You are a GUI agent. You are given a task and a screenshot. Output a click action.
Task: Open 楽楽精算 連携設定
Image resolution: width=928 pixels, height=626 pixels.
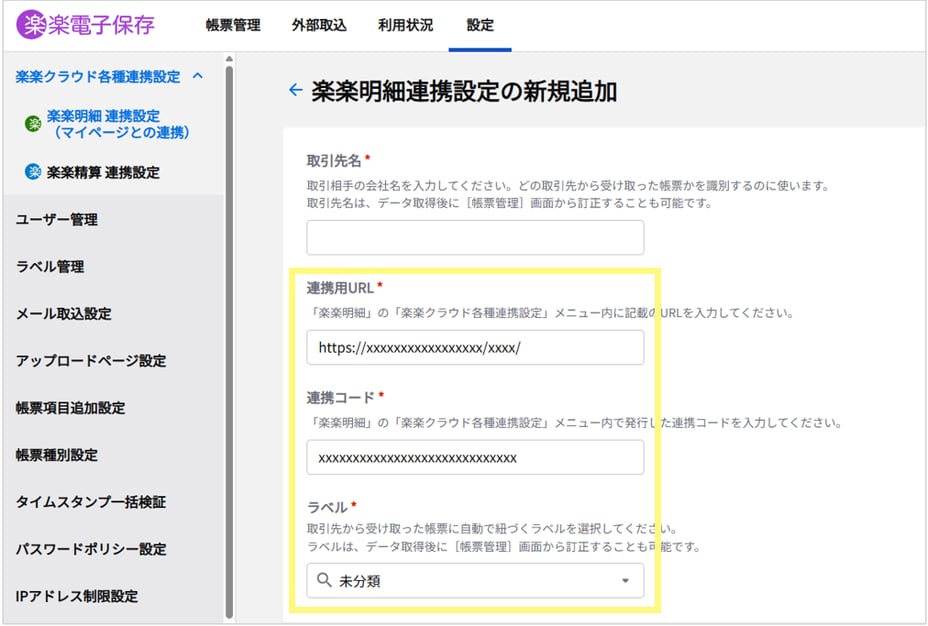coord(103,172)
